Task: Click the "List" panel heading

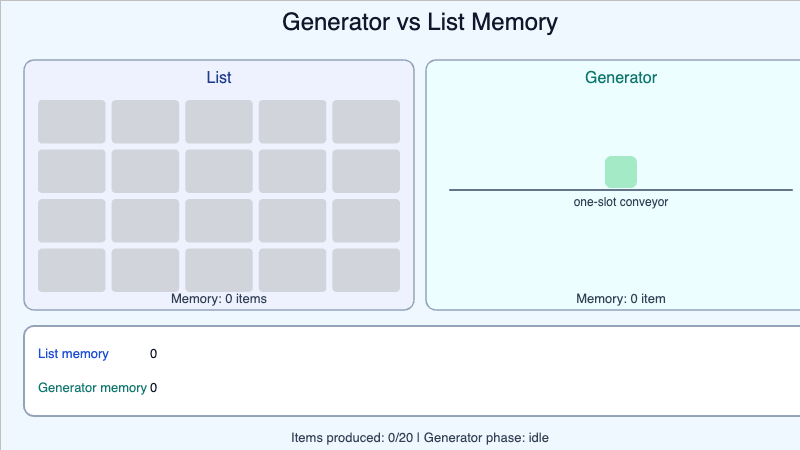Action: click(219, 77)
